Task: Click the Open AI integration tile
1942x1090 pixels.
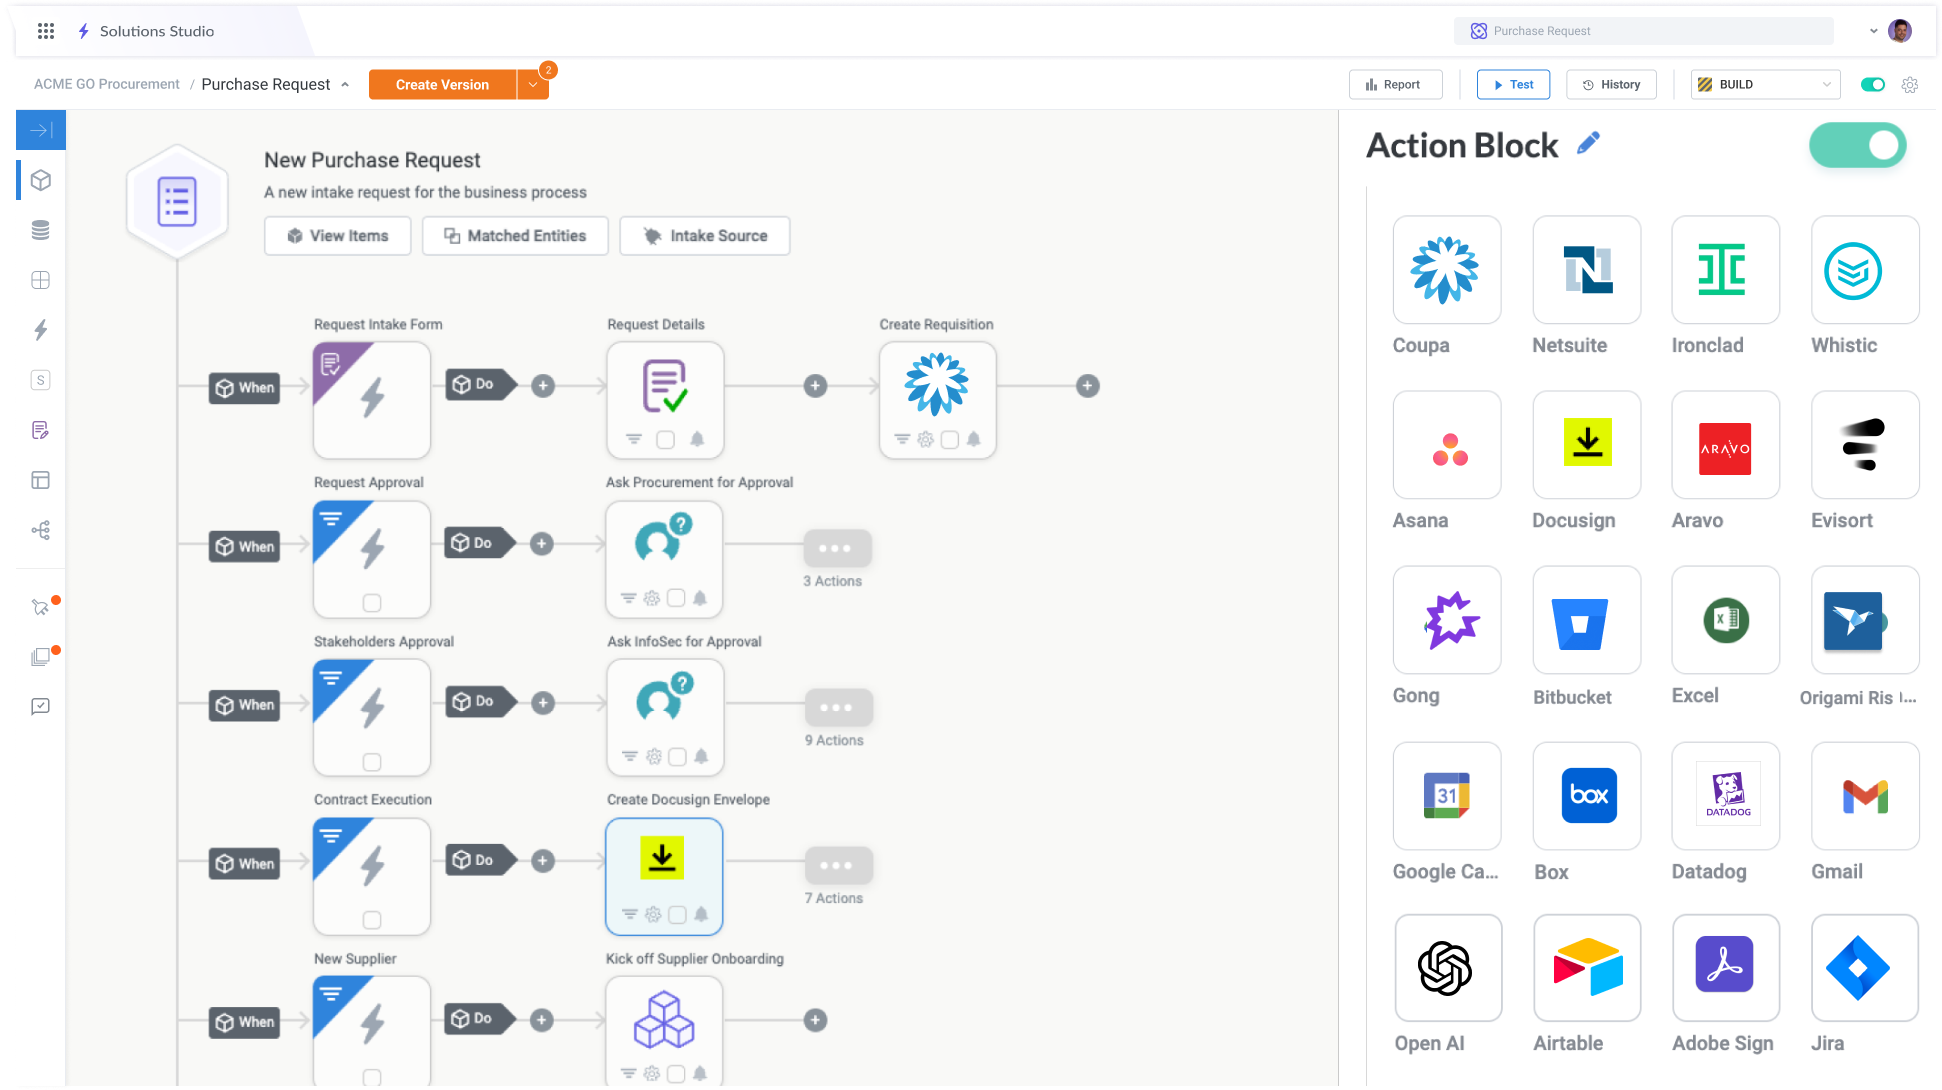Action: point(1447,968)
